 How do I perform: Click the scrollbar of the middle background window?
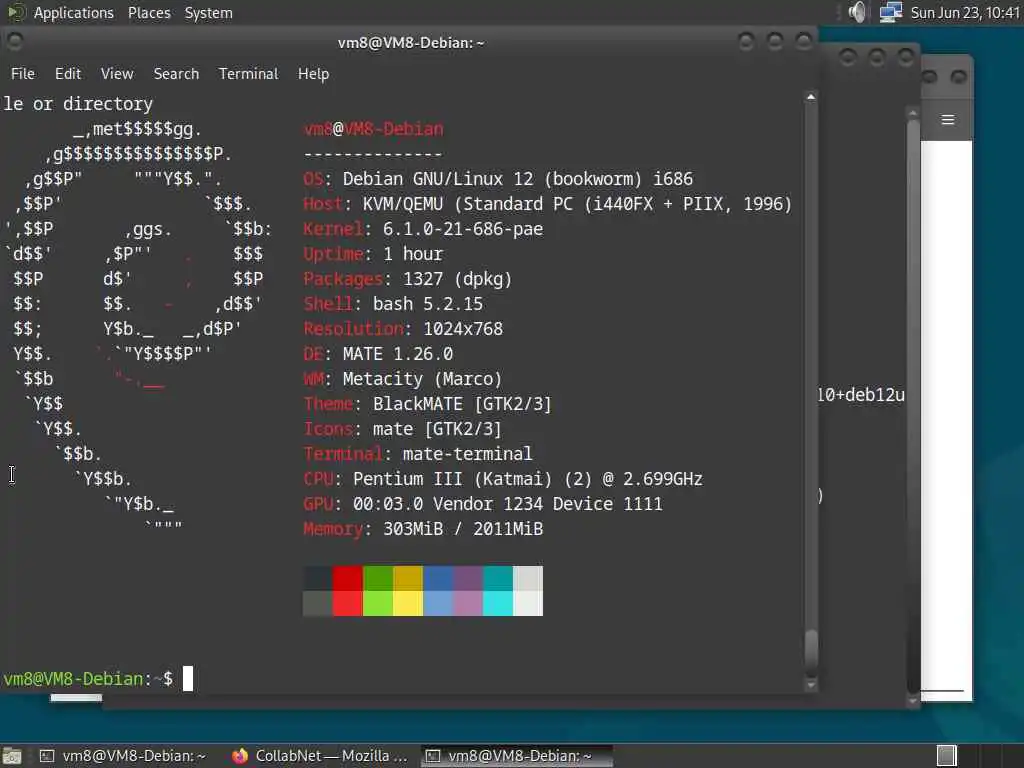(x=912, y=405)
